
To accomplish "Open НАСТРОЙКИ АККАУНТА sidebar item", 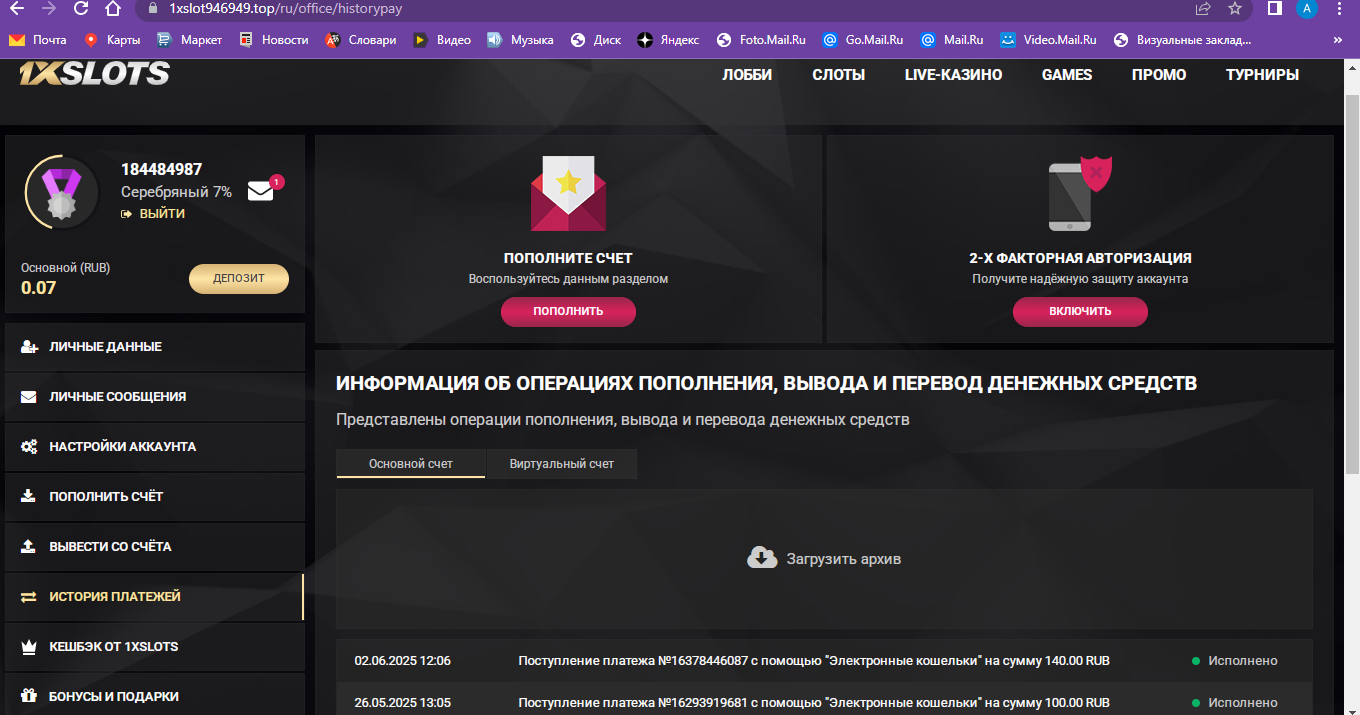I will tap(154, 447).
